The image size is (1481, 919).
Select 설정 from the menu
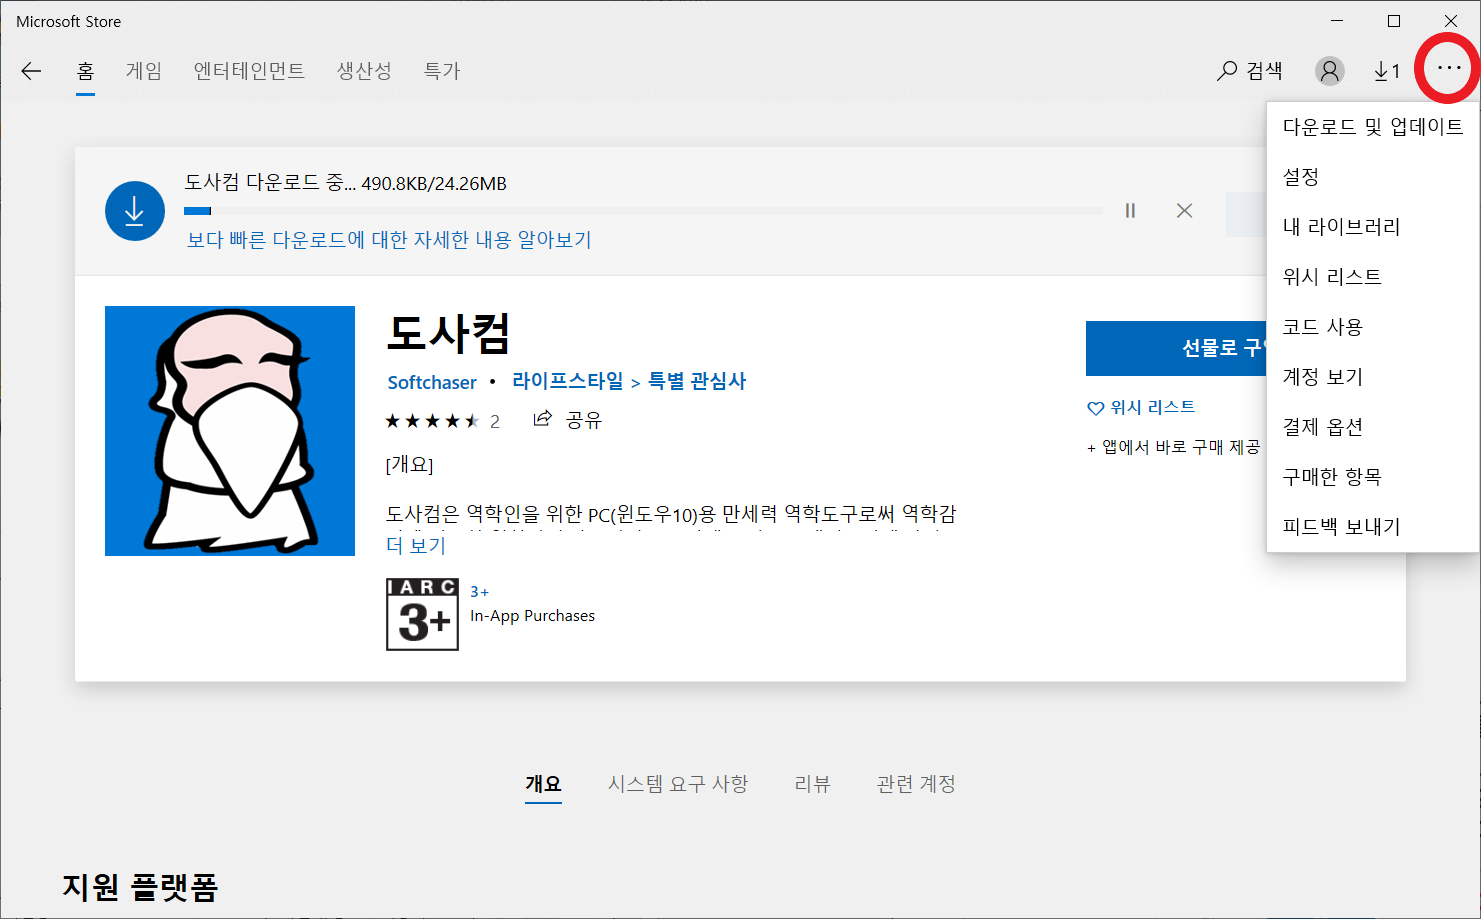1373,177
